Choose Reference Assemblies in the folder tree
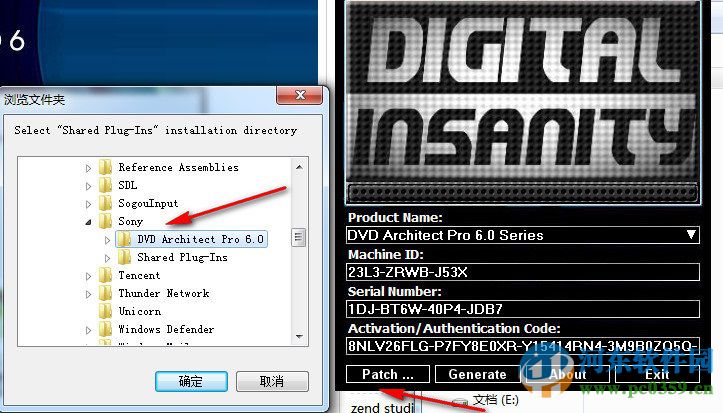The width and height of the screenshot is (723, 413). point(178,167)
